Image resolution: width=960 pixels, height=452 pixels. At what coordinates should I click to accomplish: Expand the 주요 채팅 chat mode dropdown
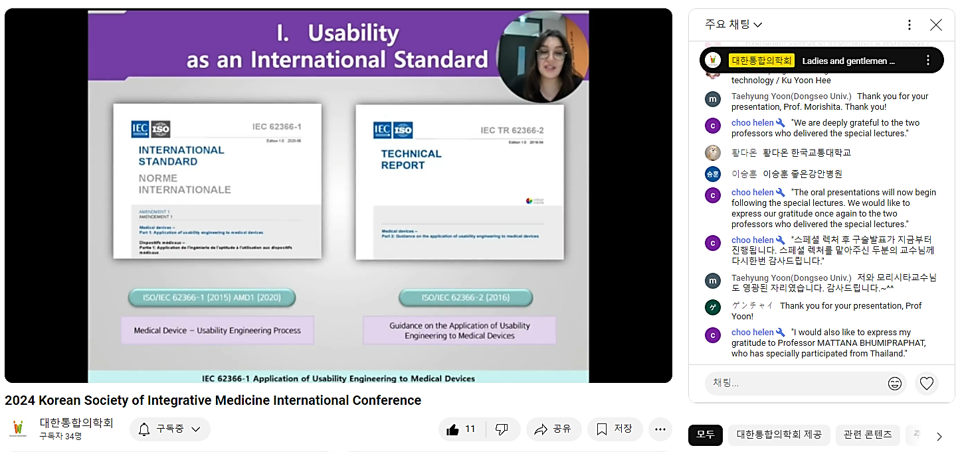coord(733,24)
